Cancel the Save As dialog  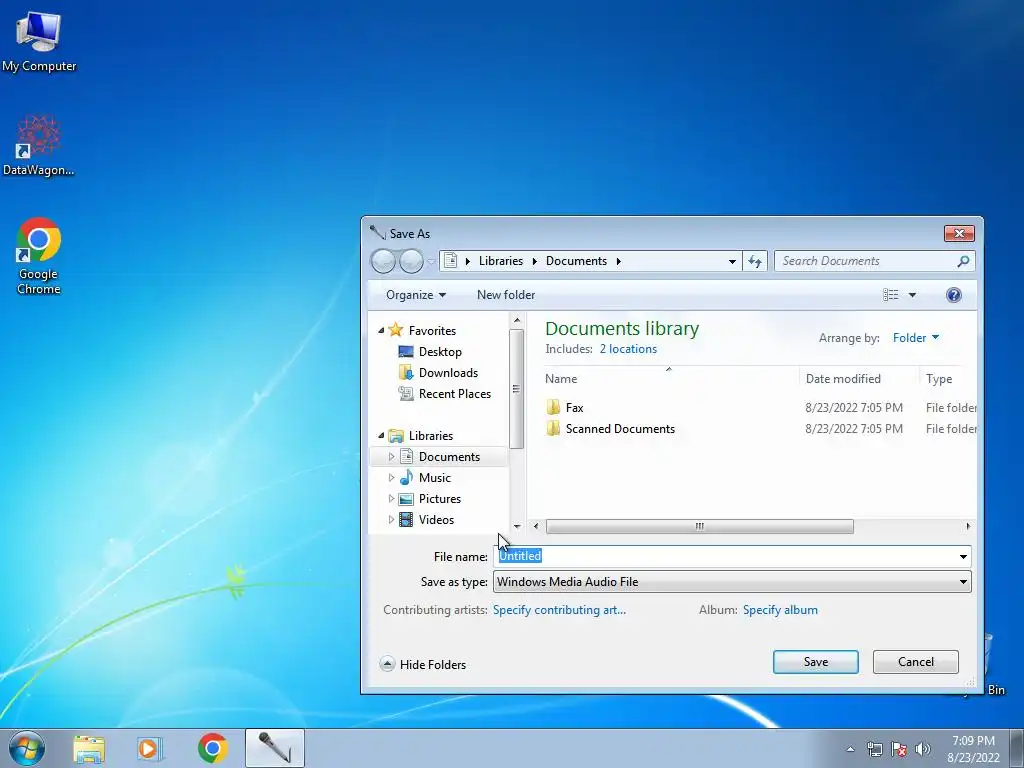[916, 662]
